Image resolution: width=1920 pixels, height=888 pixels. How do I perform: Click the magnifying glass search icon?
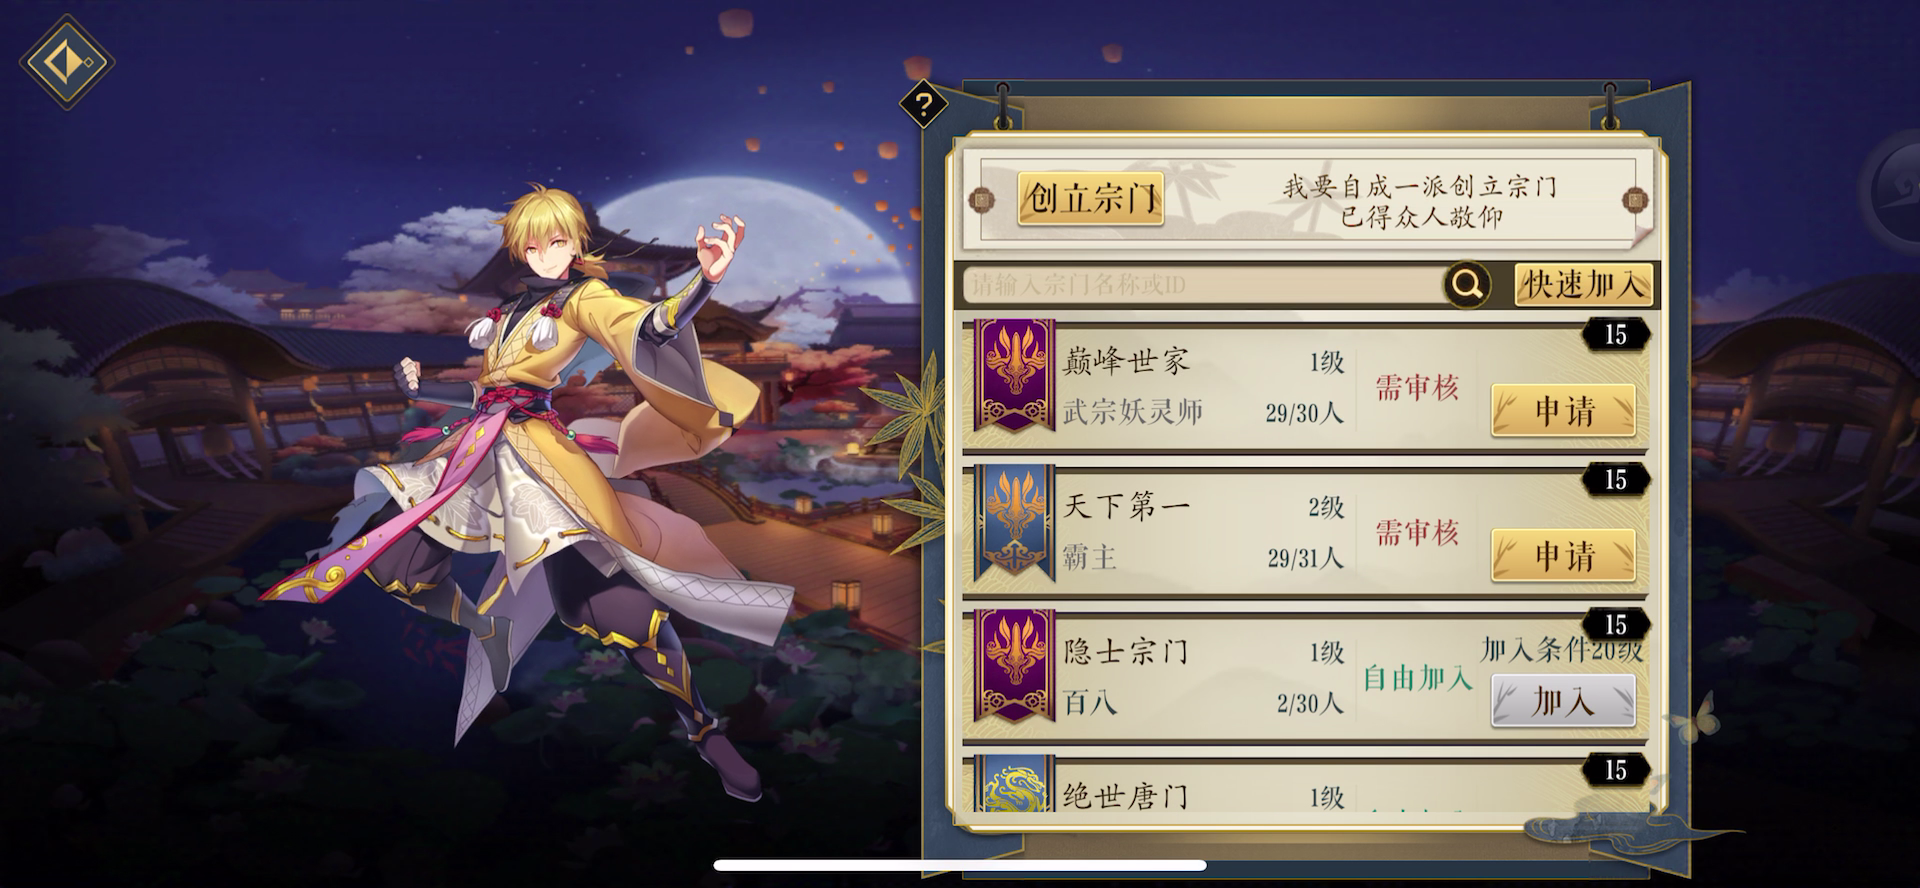coord(1467,285)
